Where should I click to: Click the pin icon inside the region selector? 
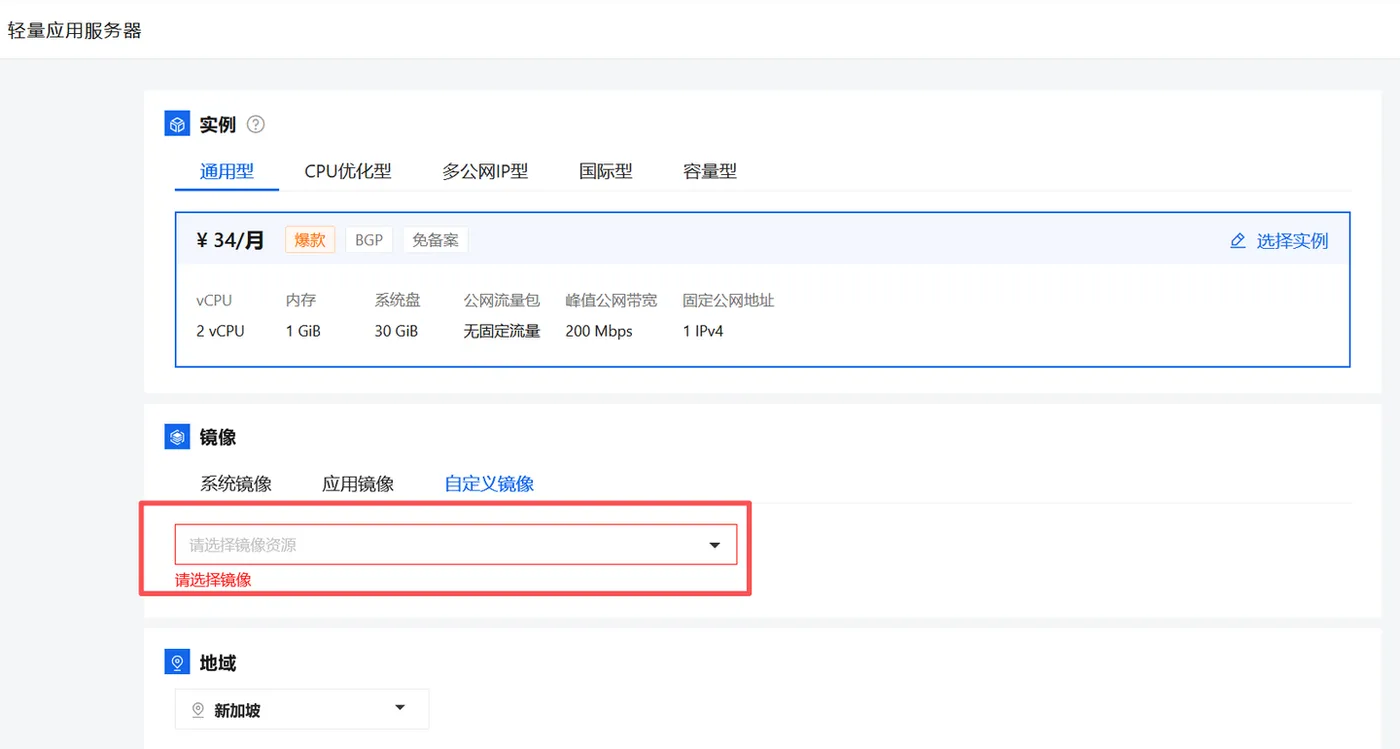(198, 710)
